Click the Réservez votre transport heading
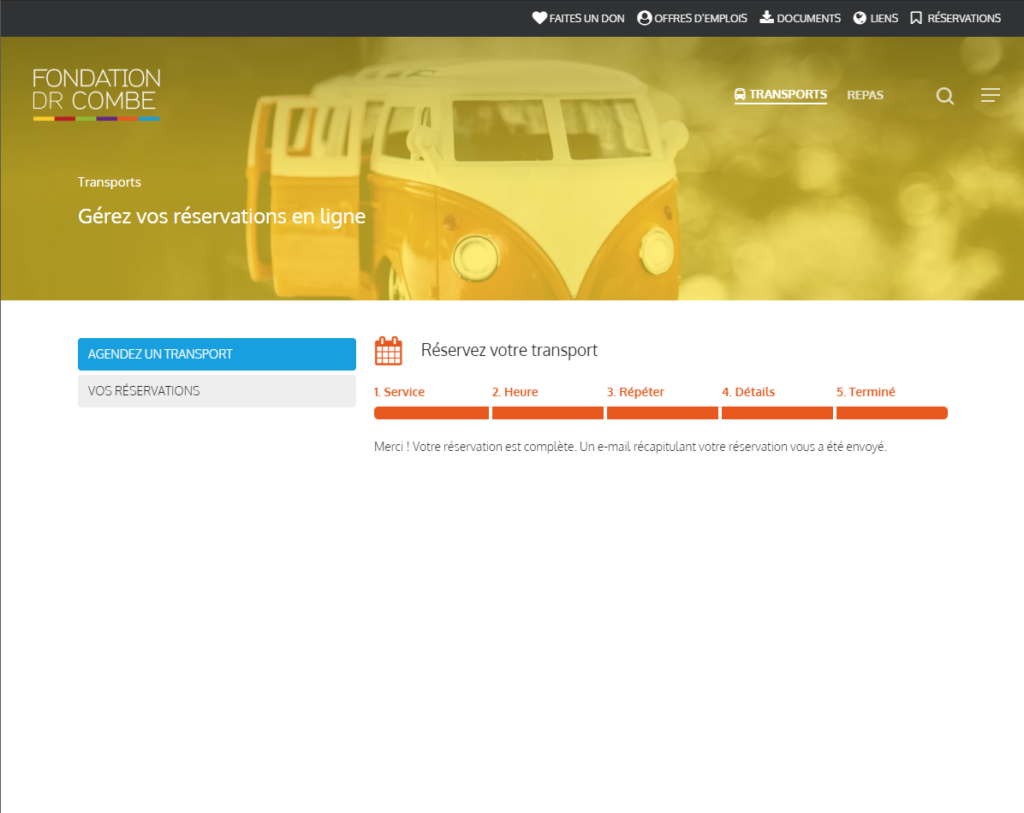Image resolution: width=1024 pixels, height=813 pixels. (509, 350)
